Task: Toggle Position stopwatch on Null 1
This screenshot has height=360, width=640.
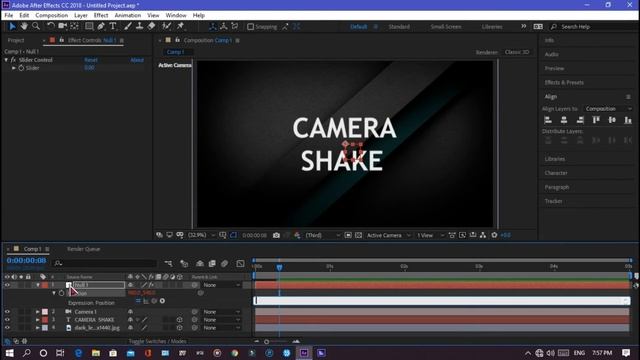Action: (x=62, y=293)
